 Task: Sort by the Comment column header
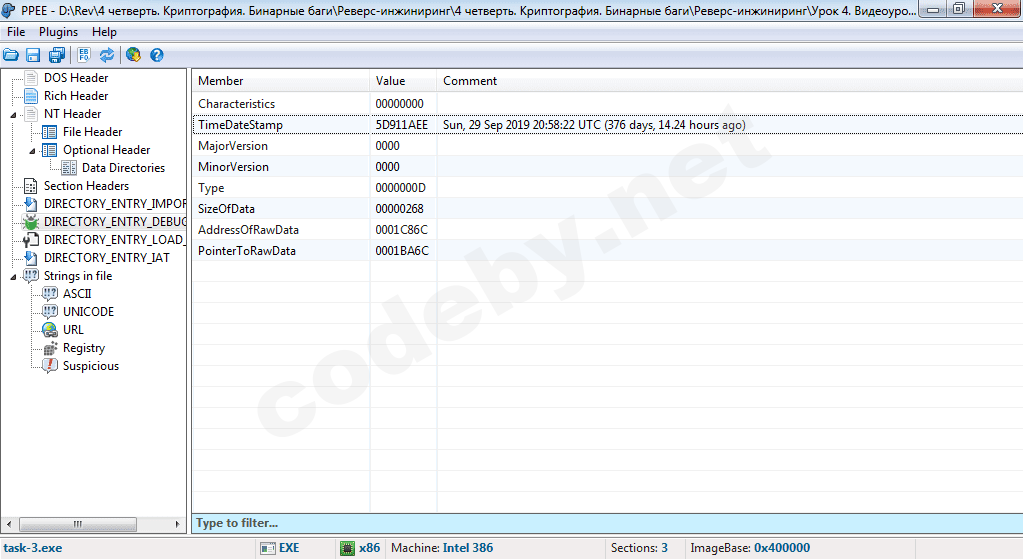pos(729,81)
